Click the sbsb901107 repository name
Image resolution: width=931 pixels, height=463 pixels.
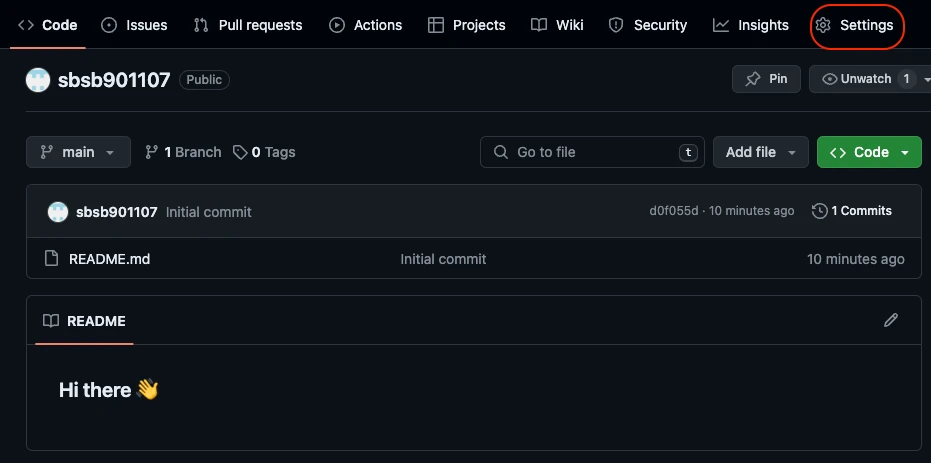click(x=114, y=80)
